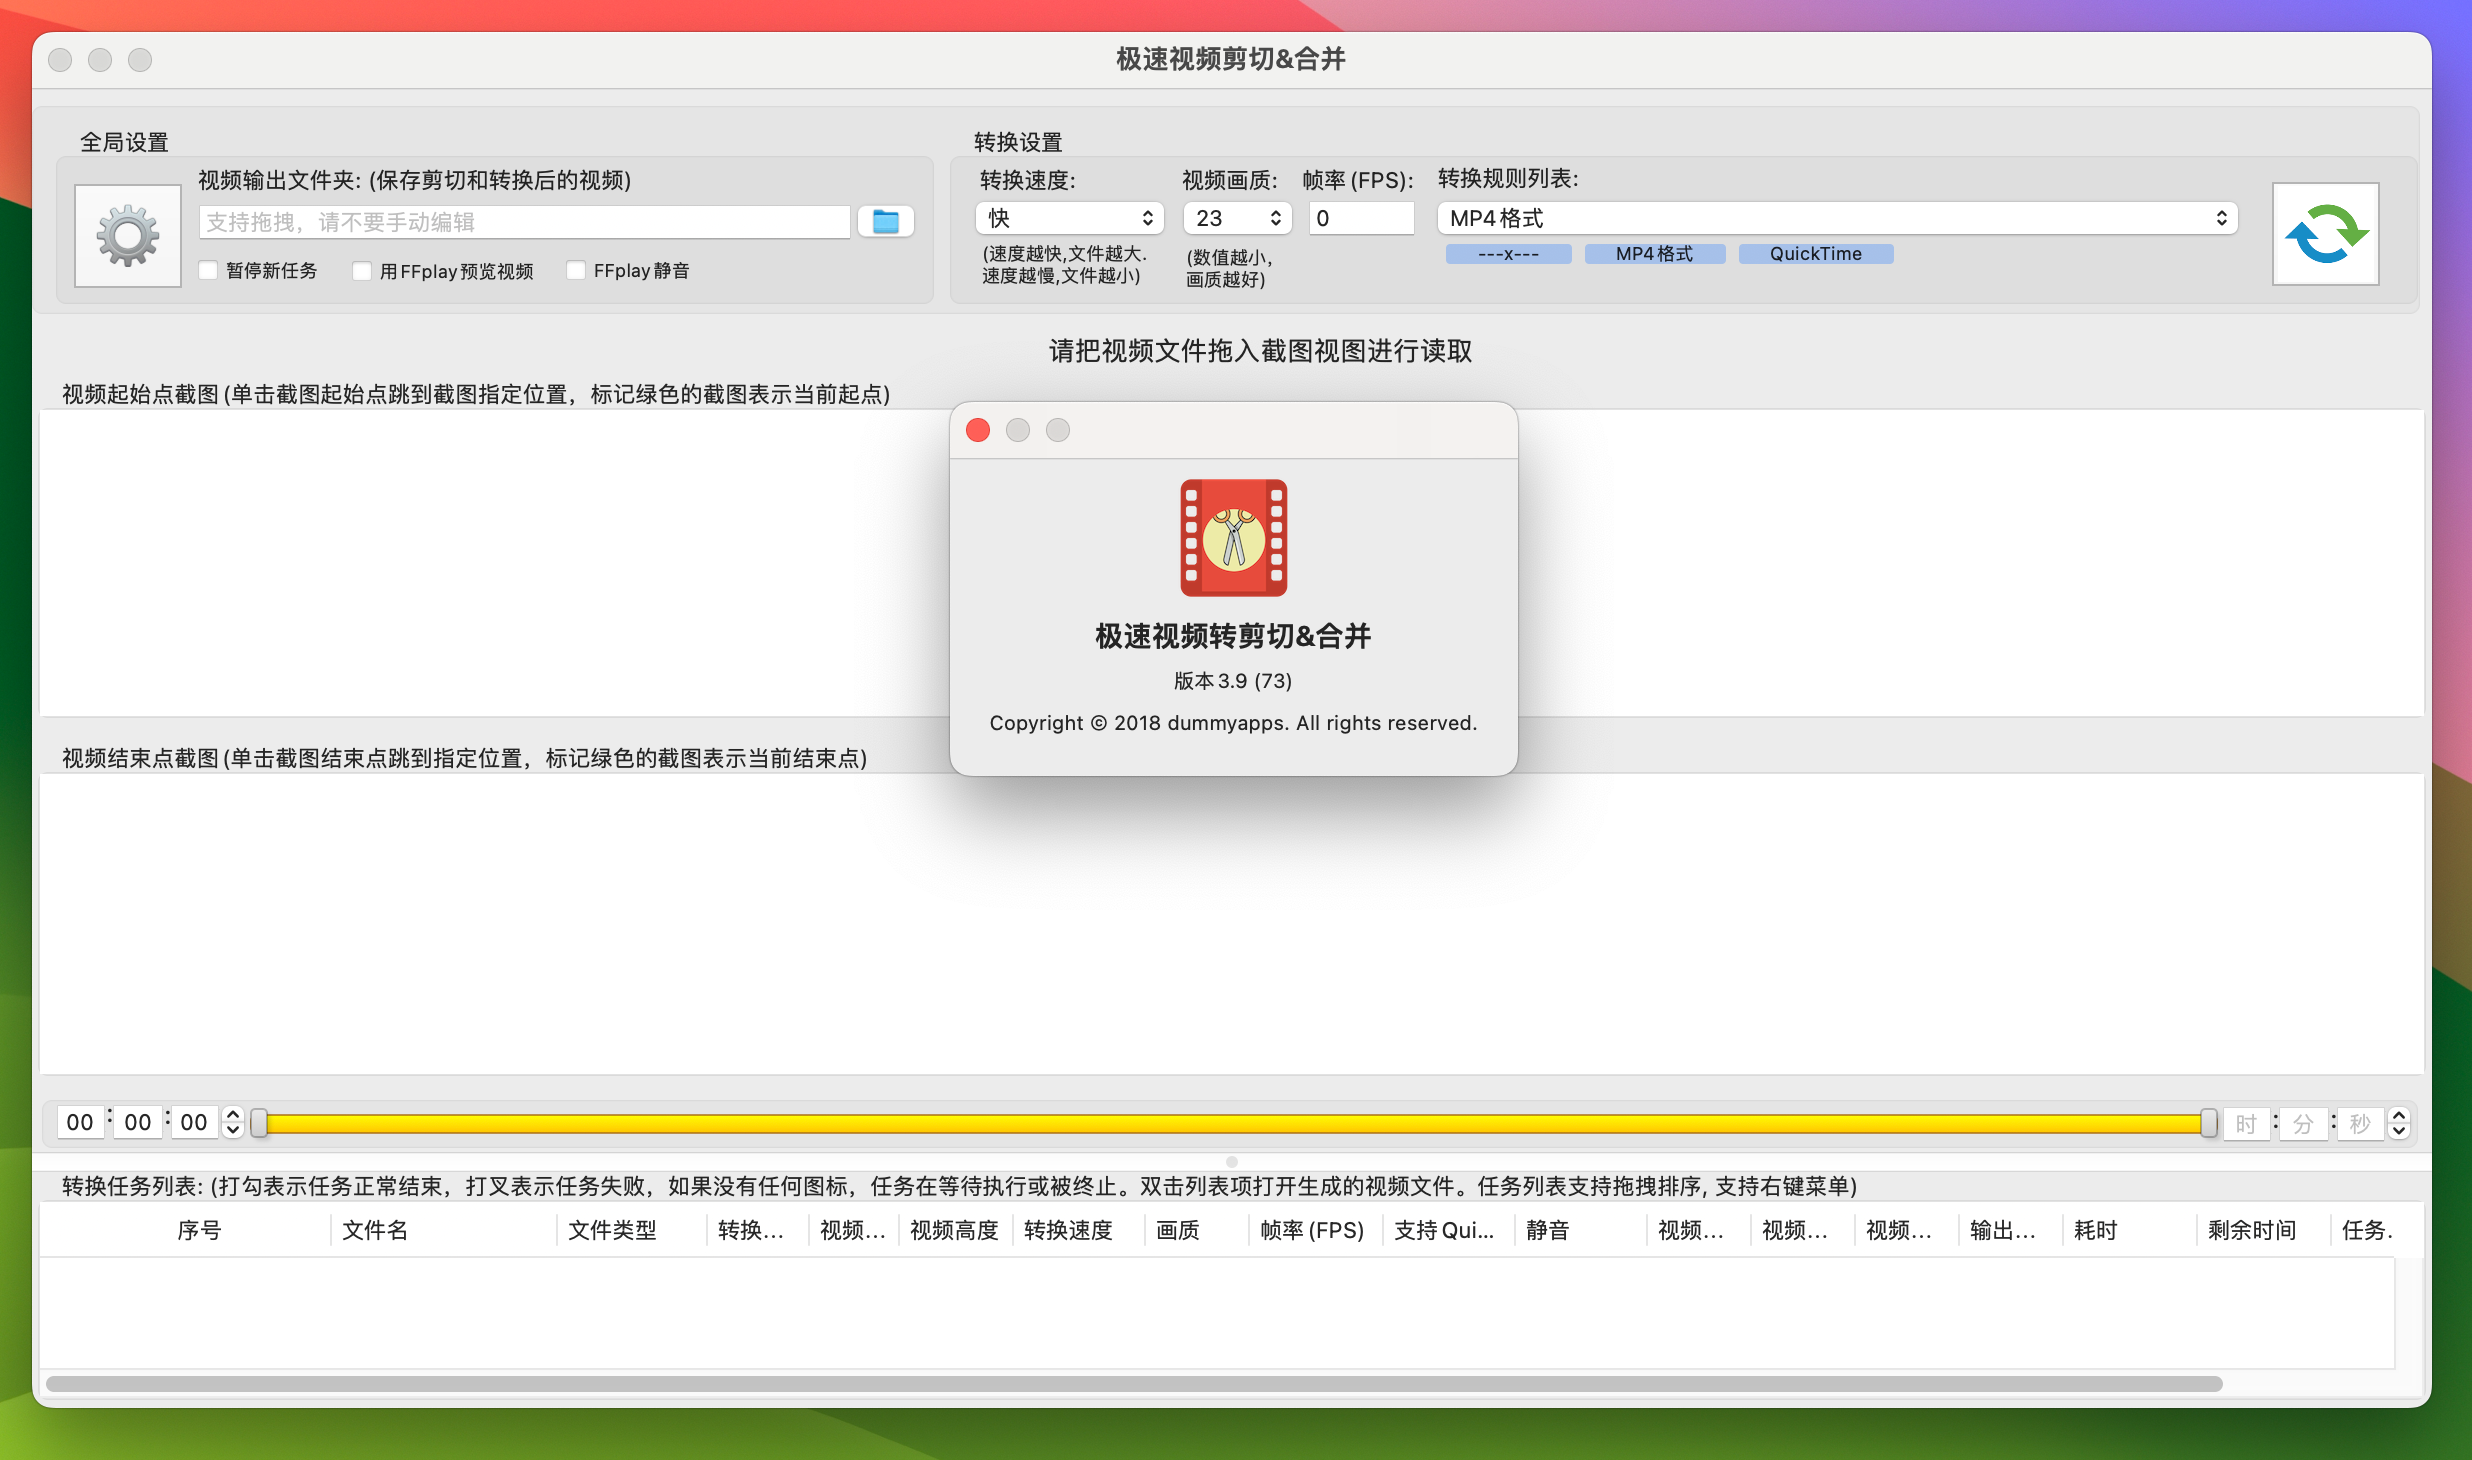Click the task list horizontal scrollbar
This screenshot has width=2472, height=1460.
coord(1134,1384)
